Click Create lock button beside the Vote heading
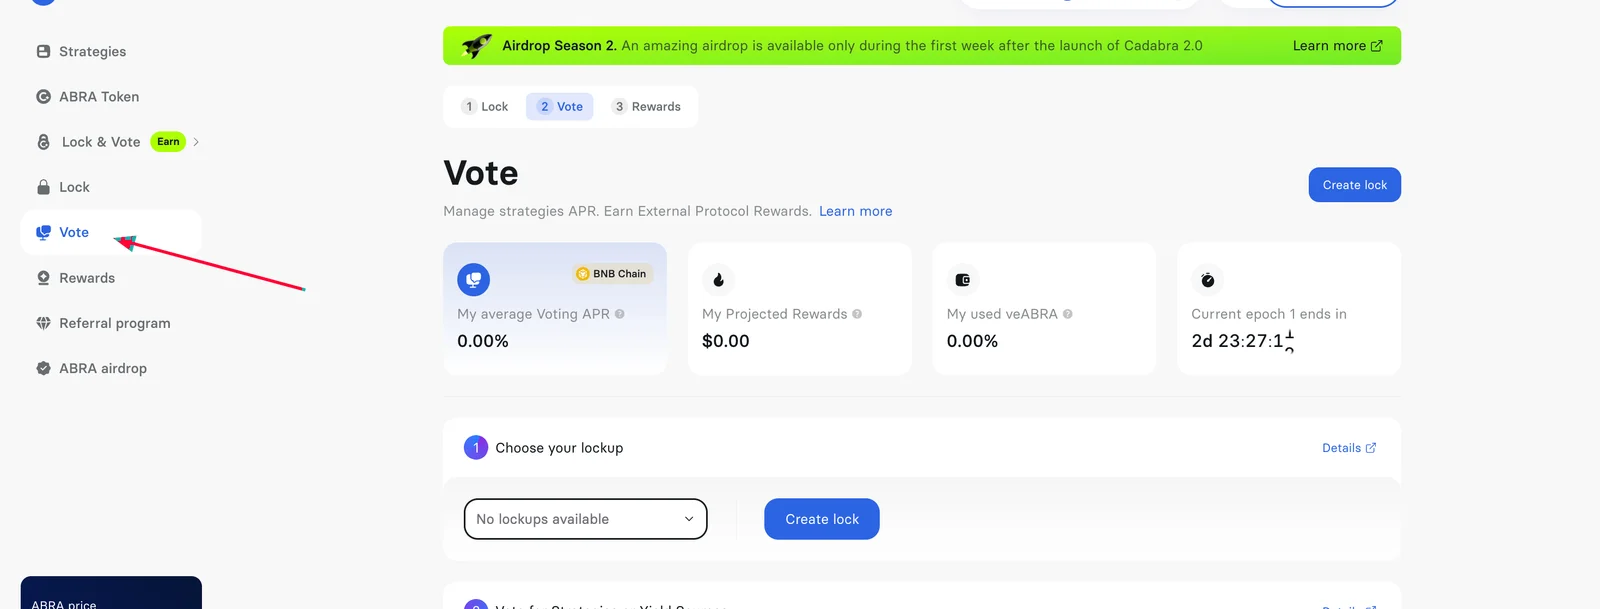This screenshot has height=609, width=1600. click(x=1355, y=185)
